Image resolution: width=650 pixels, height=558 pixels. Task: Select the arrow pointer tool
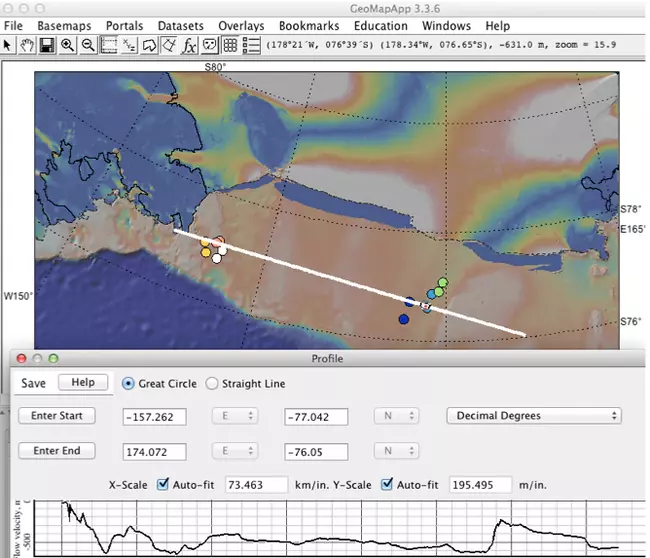tap(8, 45)
